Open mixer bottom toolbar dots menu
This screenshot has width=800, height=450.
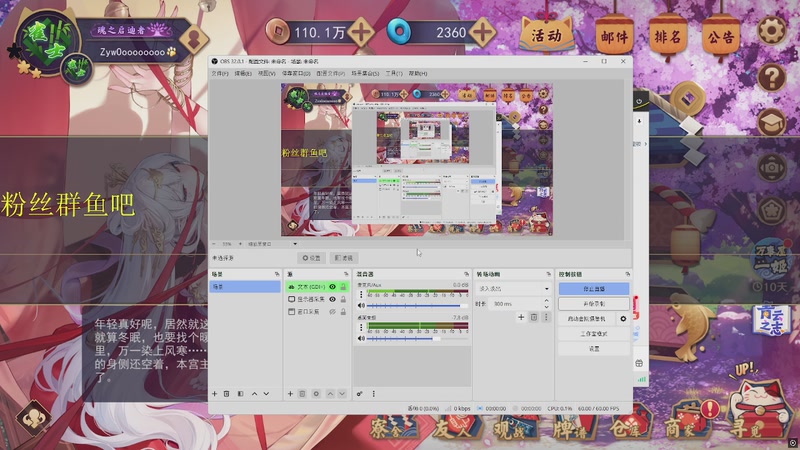coord(373,394)
